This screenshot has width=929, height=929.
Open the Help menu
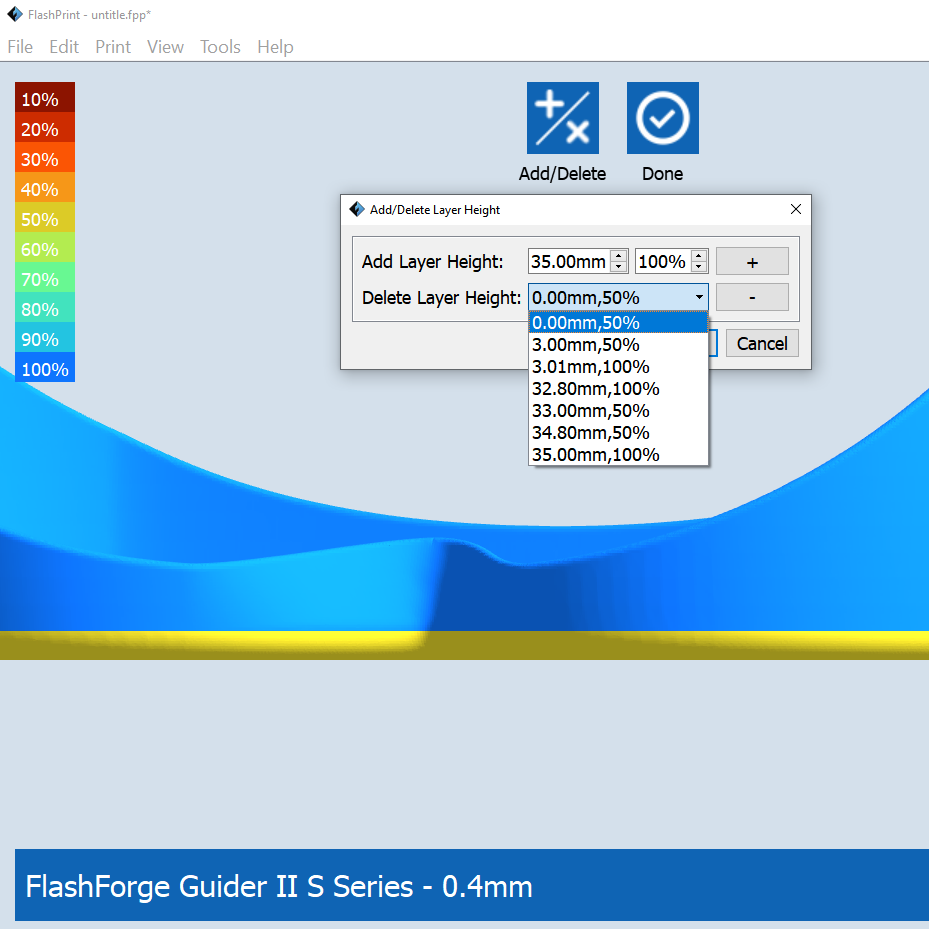(x=275, y=47)
